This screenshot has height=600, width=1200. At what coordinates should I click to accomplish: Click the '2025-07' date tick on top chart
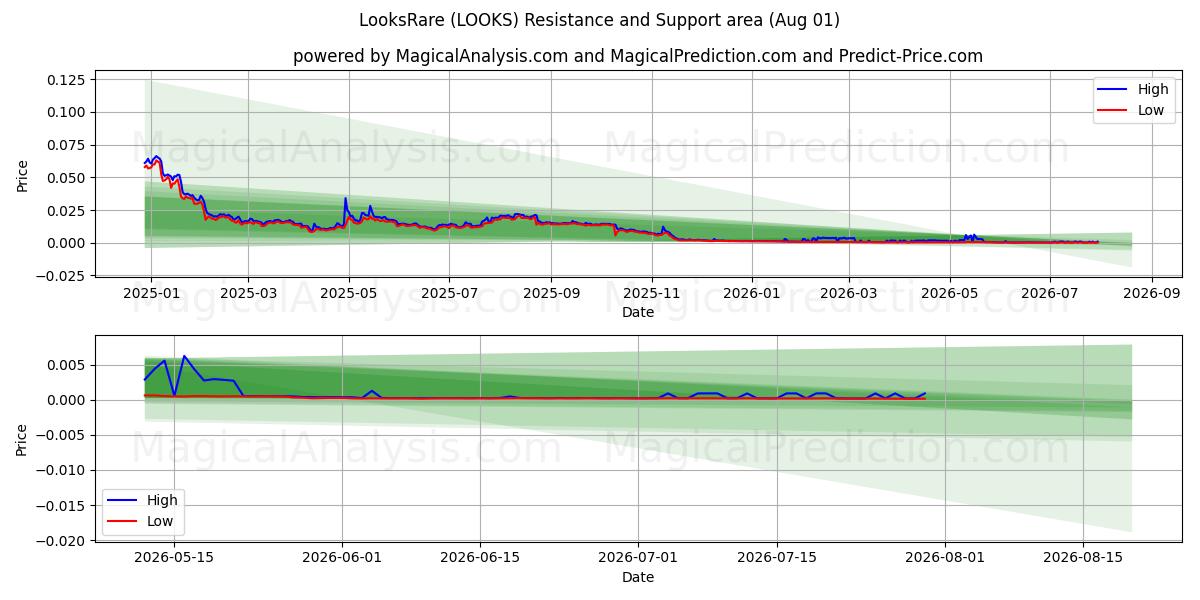pyautogui.click(x=449, y=293)
